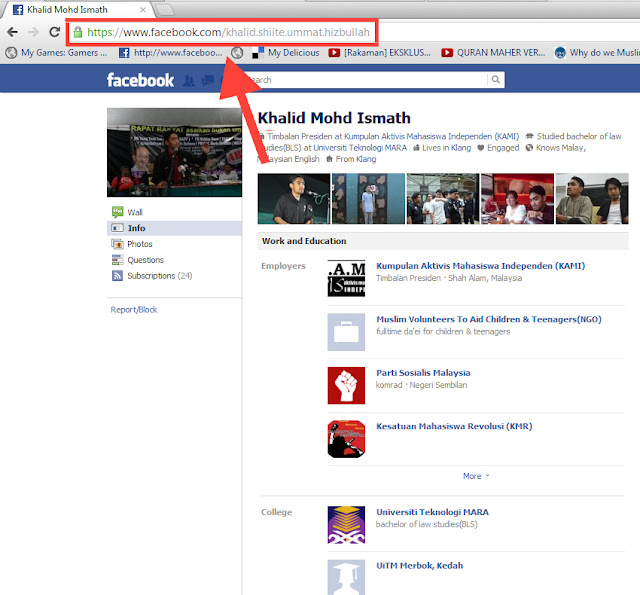This screenshot has height=595, width=640.
Task: Click the Info sidebar card icon
Action: click(x=118, y=228)
